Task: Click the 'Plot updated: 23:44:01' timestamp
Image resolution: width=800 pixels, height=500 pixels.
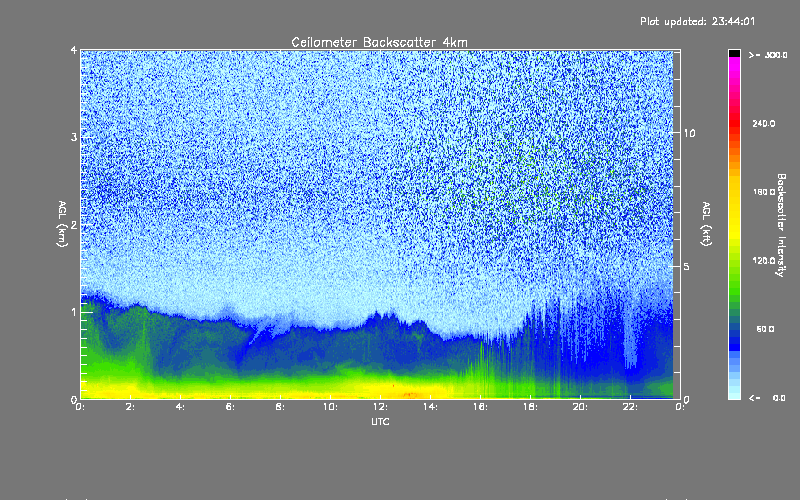Action: click(x=697, y=21)
